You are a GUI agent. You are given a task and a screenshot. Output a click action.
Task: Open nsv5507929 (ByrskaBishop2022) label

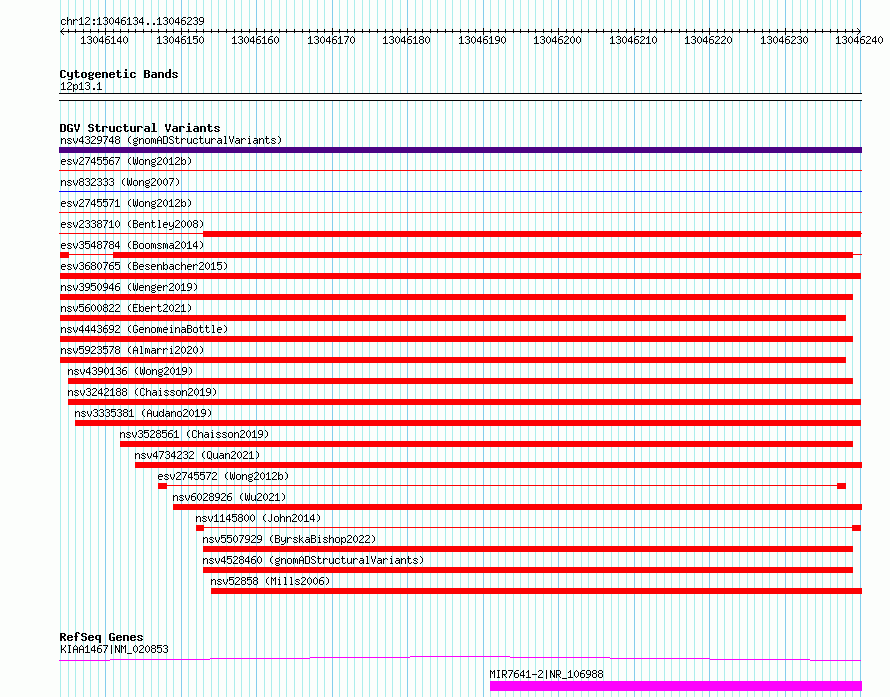289,539
